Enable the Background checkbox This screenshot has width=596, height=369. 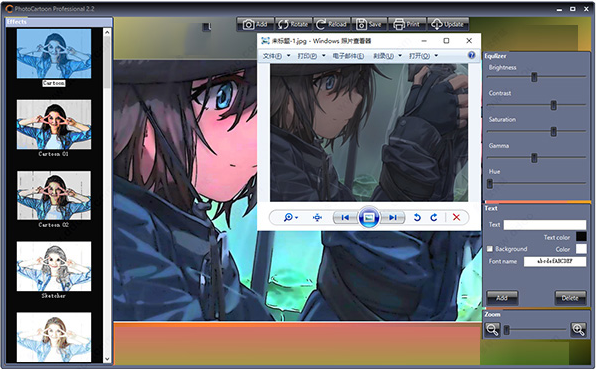pyautogui.click(x=490, y=249)
